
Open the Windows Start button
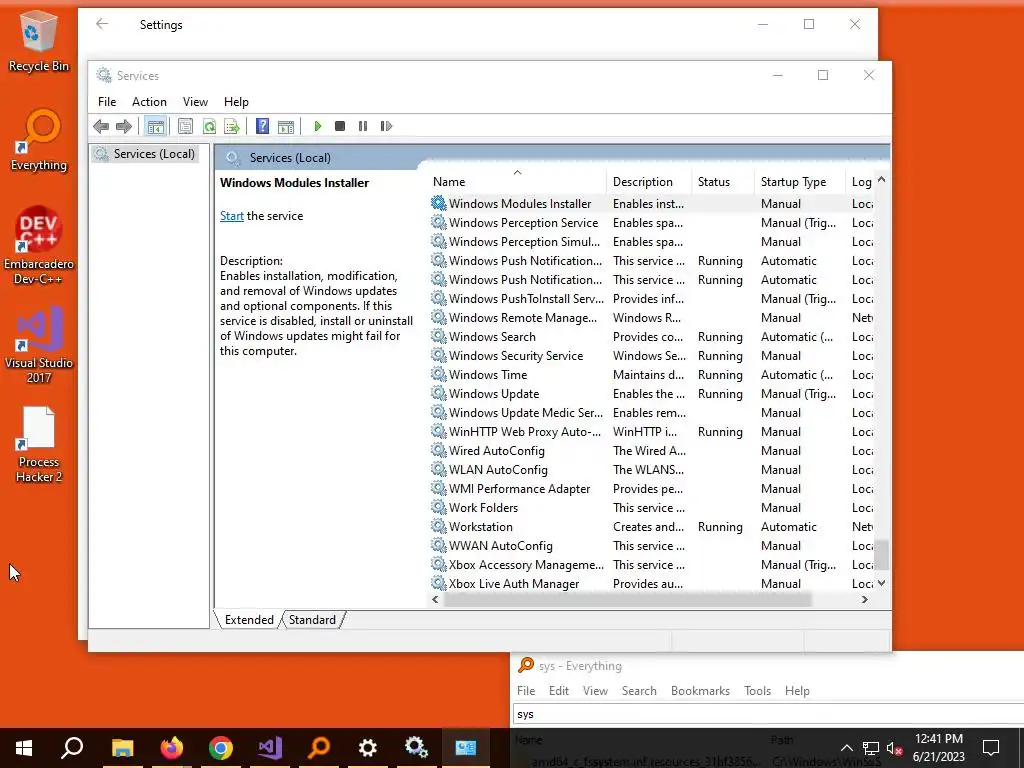click(x=24, y=748)
